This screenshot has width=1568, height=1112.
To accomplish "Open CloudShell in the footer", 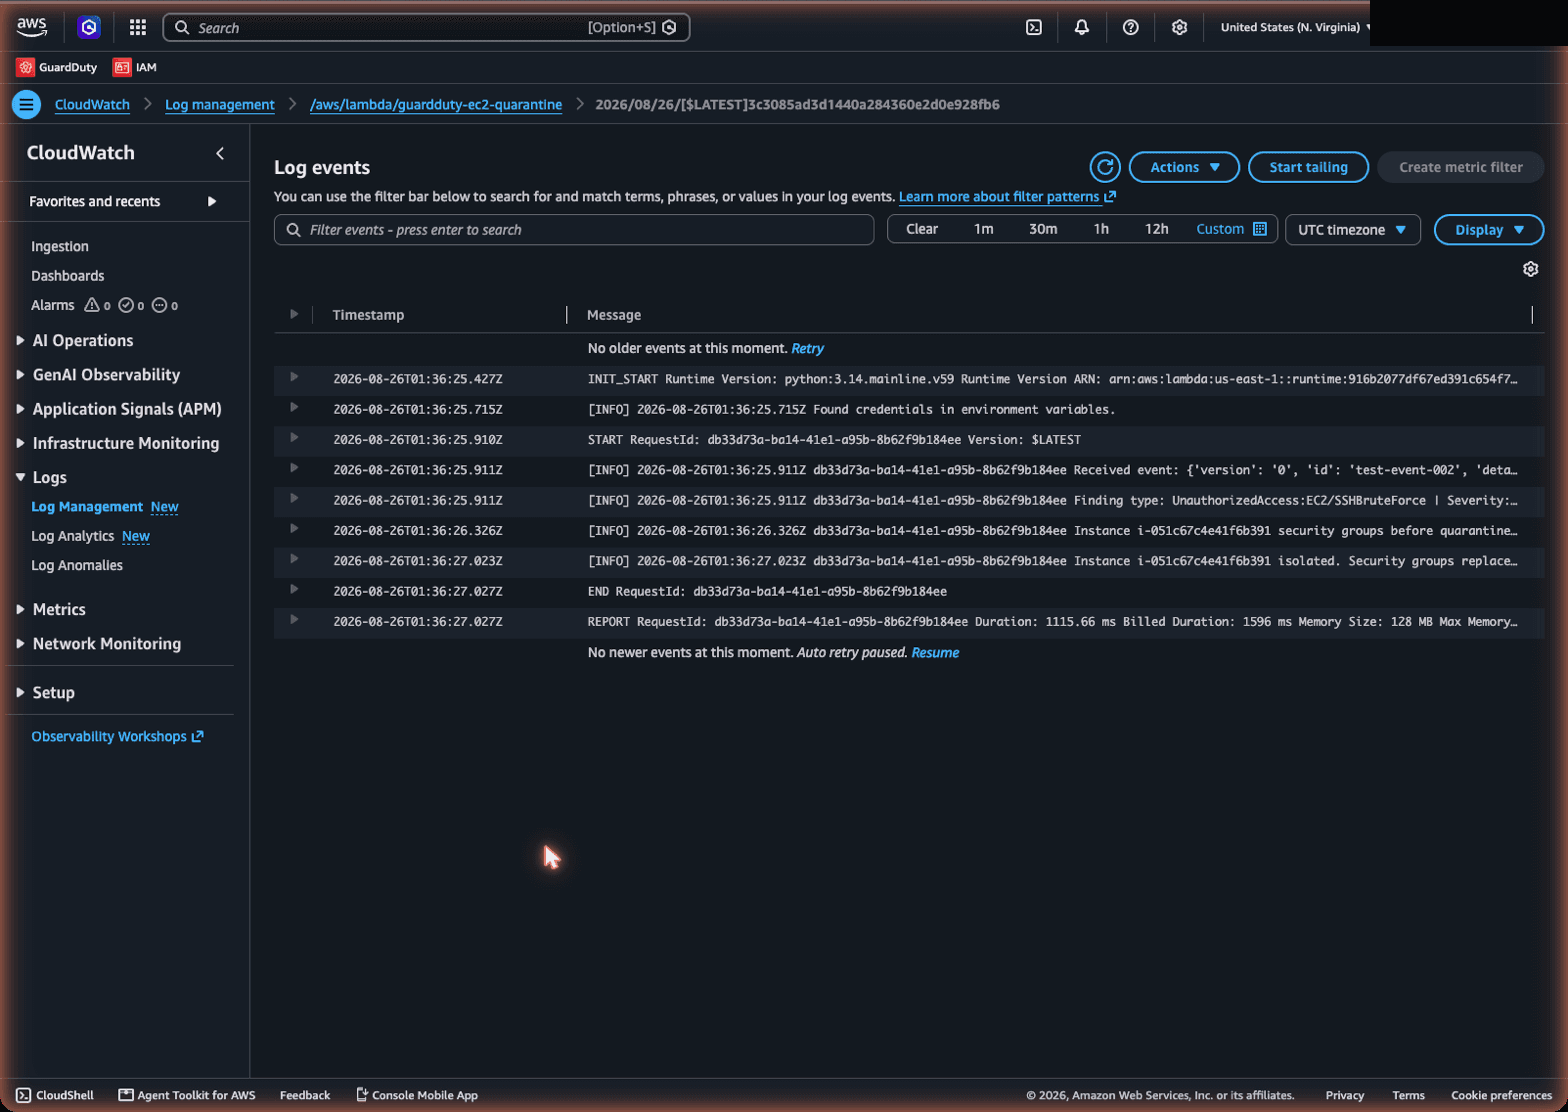I will coord(55,1095).
